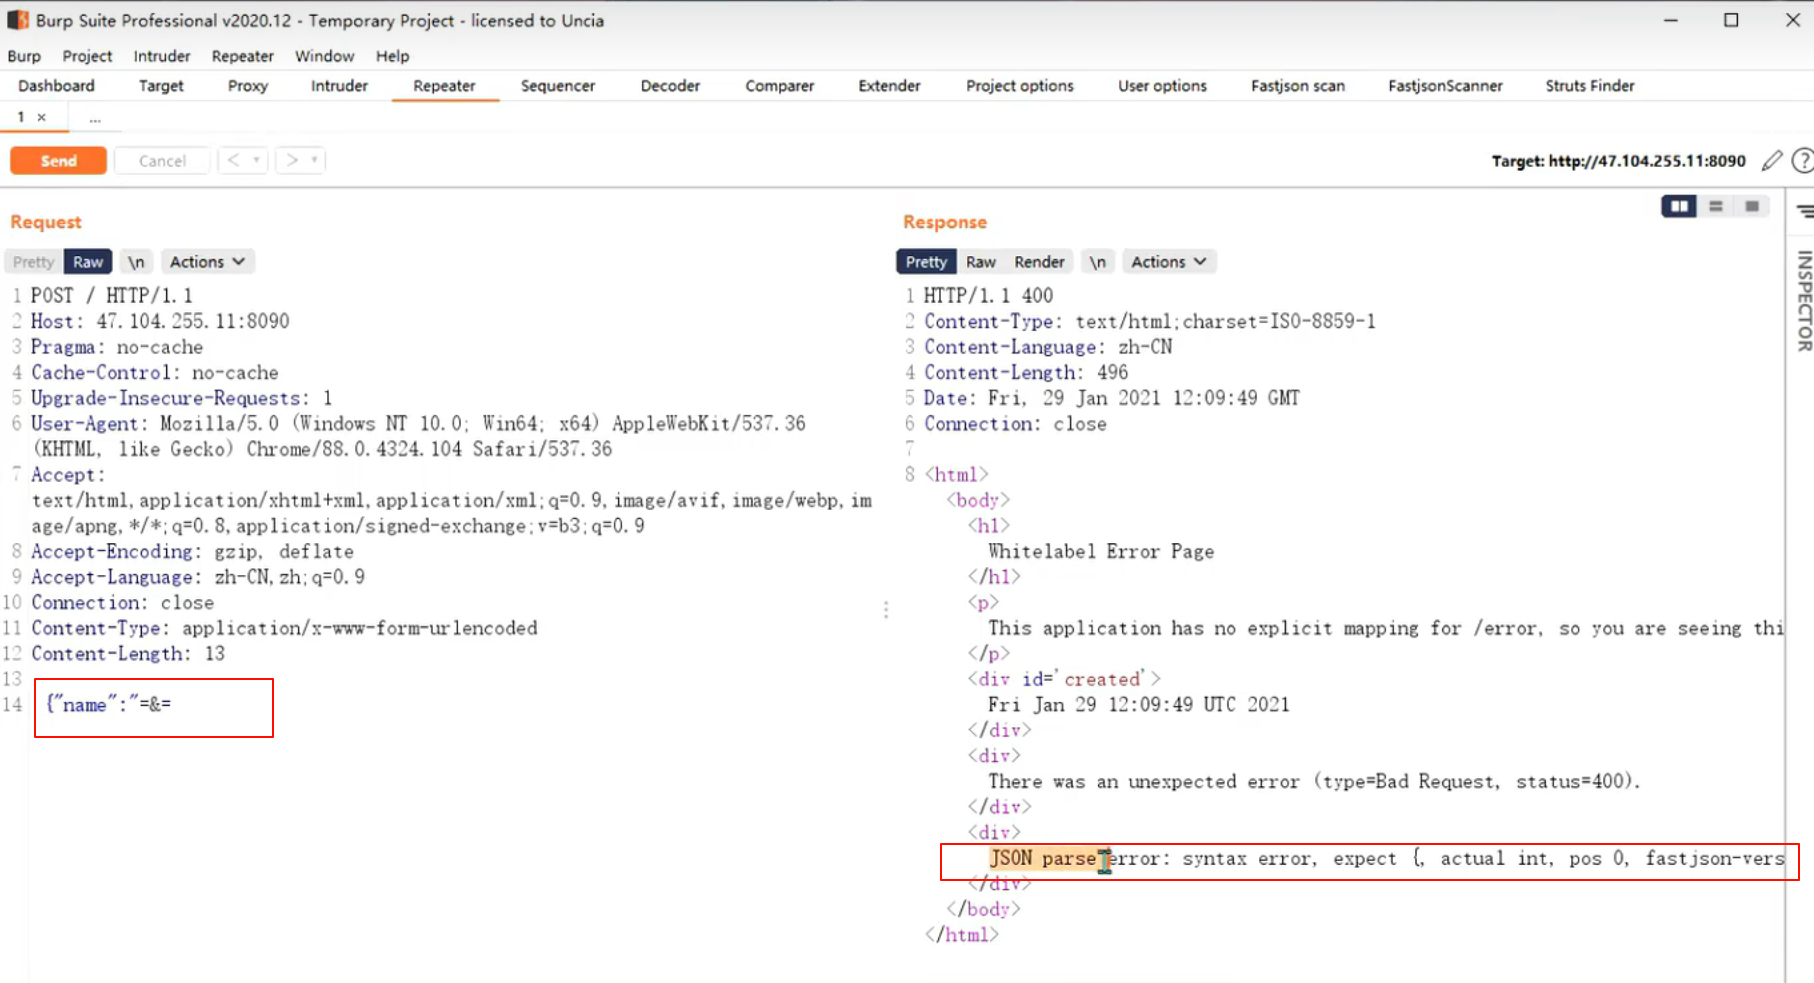Select the top/bottom horizontal layout icon
The height and width of the screenshot is (983, 1814).
click(x=1716, y=206)
